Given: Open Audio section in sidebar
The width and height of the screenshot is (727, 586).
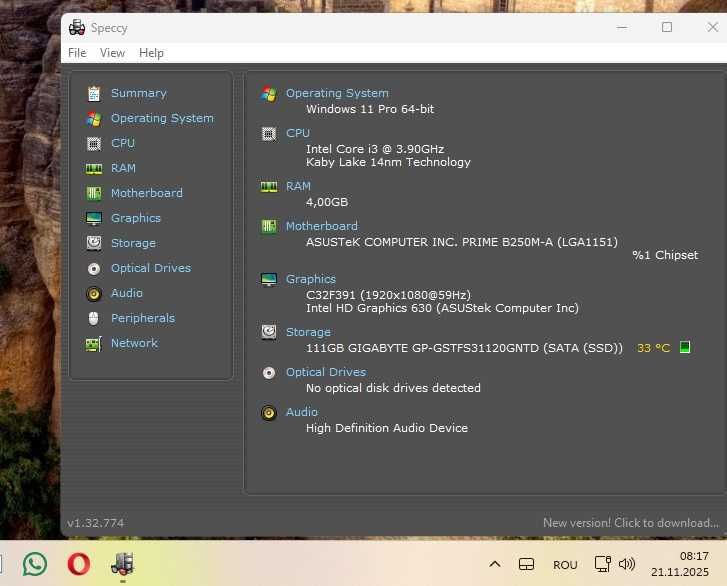Looking at the screenshot, I should coord(127,293).
